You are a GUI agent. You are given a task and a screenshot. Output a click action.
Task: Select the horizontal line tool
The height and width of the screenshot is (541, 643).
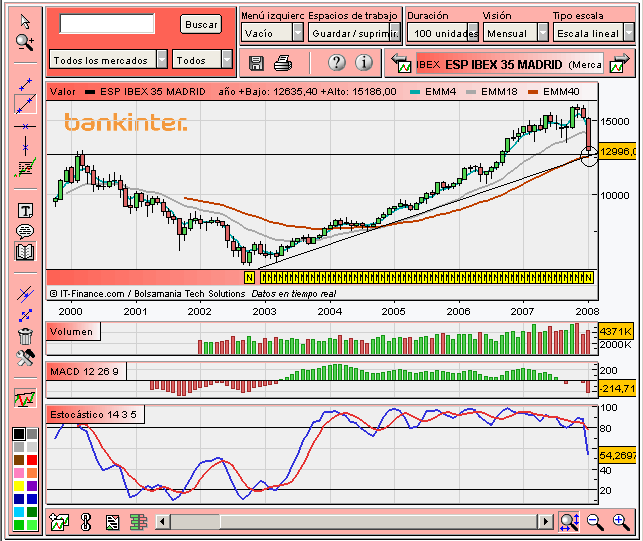25,126
